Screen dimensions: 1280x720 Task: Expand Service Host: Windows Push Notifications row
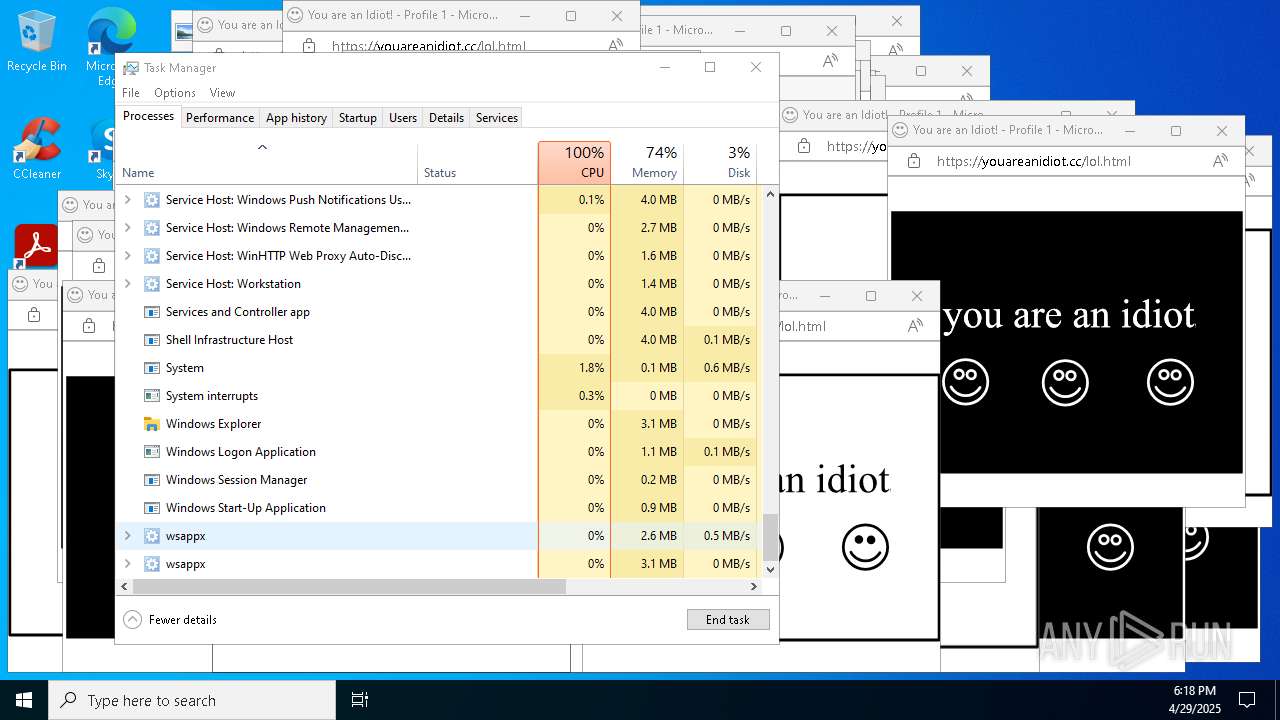point(127,199)
